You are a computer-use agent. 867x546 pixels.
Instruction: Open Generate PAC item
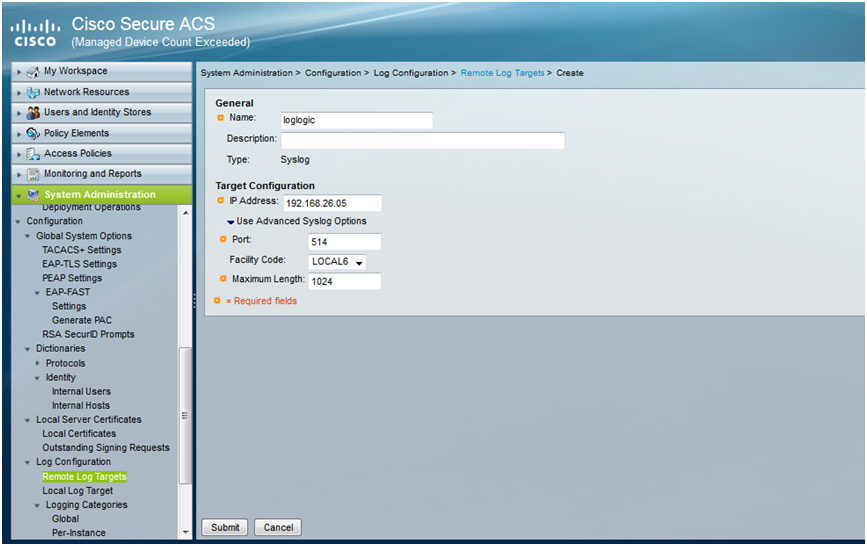pos(82,320)
